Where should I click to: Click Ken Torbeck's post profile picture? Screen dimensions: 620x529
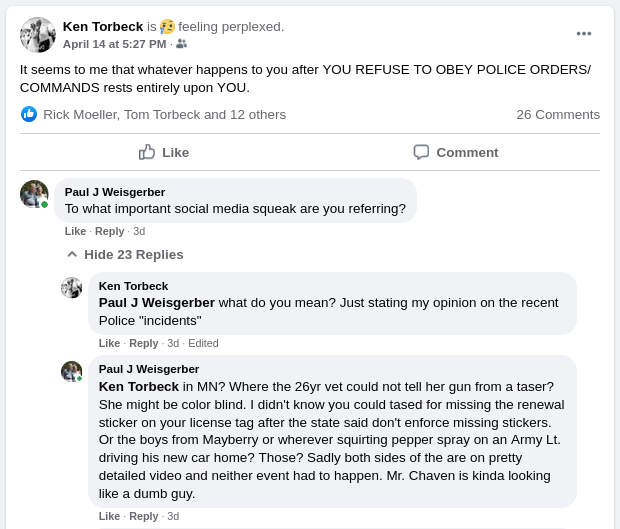[x=38, y=35]
